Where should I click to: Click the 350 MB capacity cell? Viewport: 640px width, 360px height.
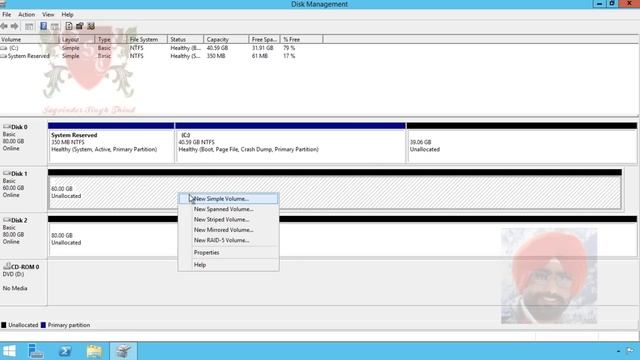[x=216, y=56]
